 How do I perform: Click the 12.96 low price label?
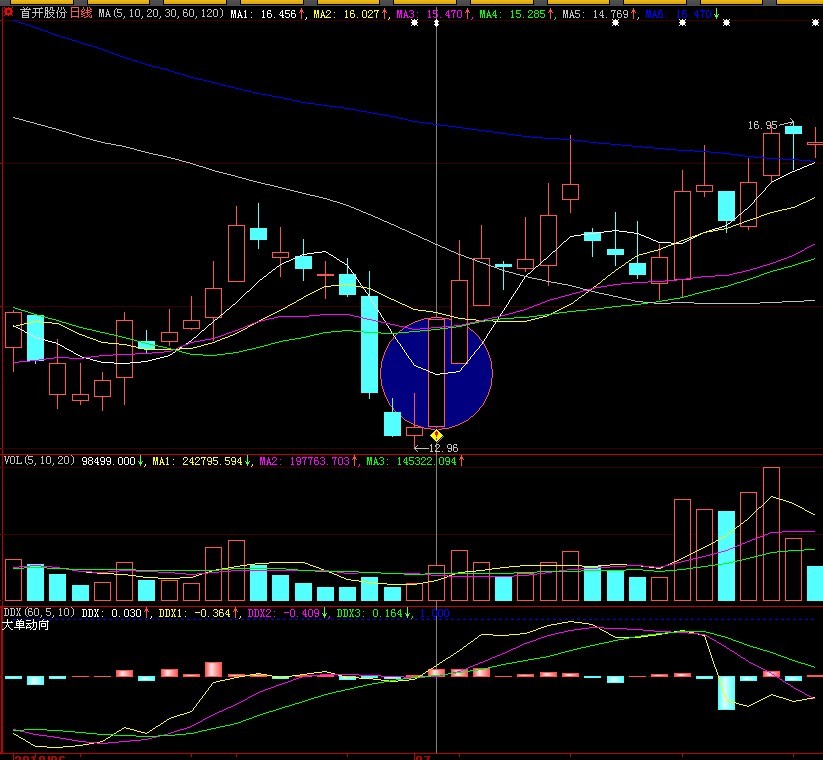tap(443, 448)
